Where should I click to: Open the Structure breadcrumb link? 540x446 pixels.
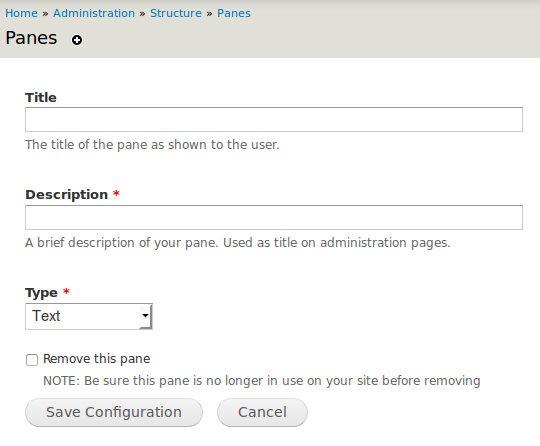click(x=176, y=13)
